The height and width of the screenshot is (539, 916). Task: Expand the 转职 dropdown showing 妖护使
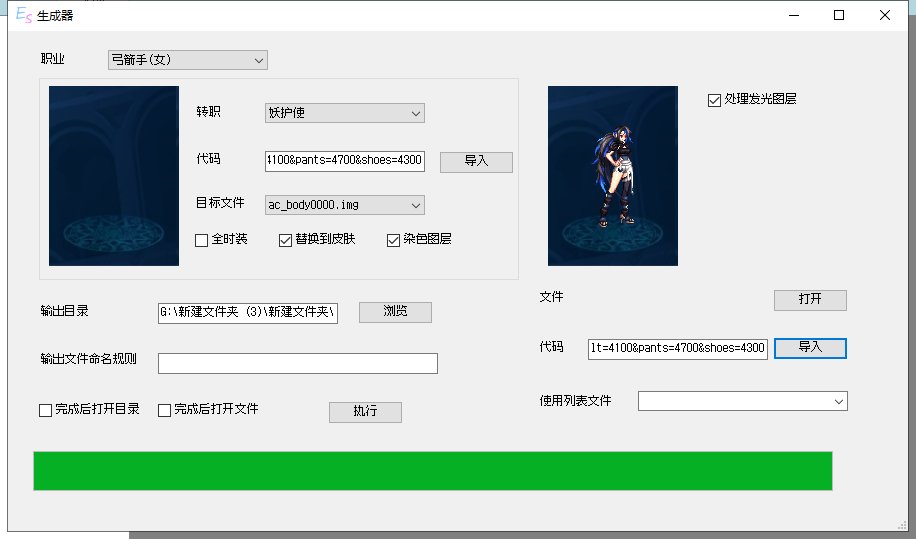coord(345,113)
